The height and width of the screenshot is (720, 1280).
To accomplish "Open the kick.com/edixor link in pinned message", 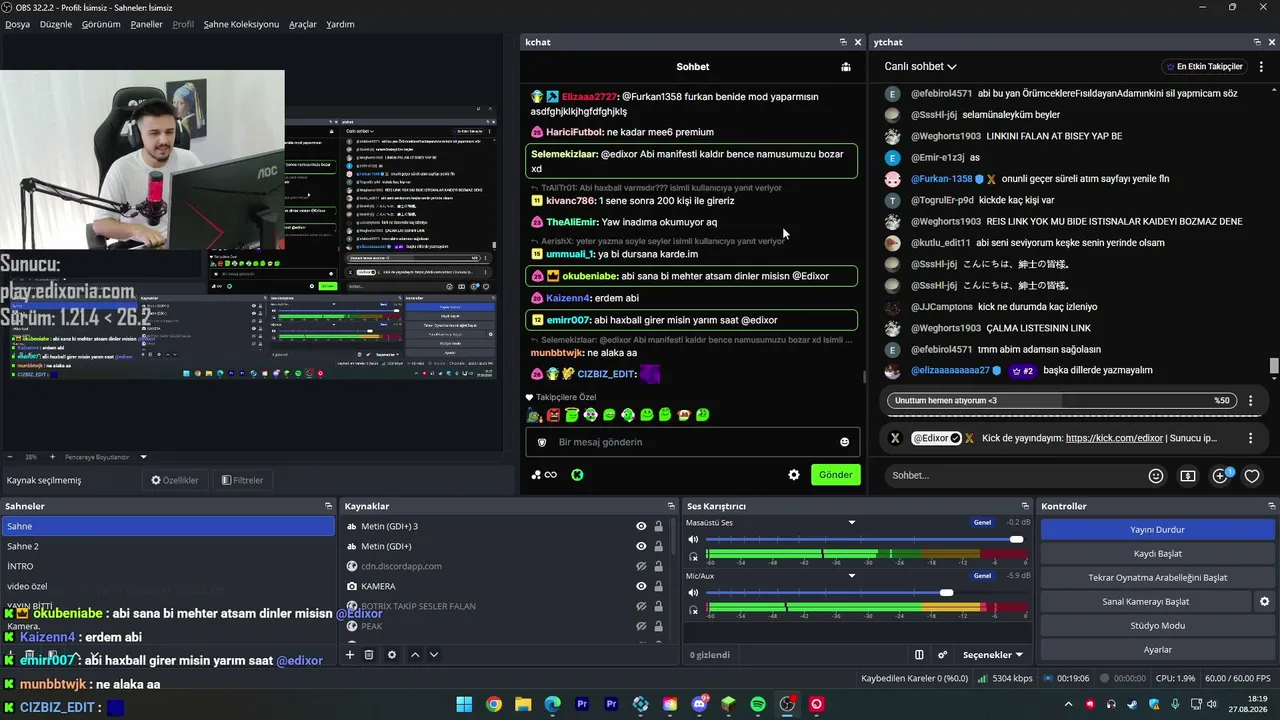I will pyautogui.click(x=1114, y=438).
